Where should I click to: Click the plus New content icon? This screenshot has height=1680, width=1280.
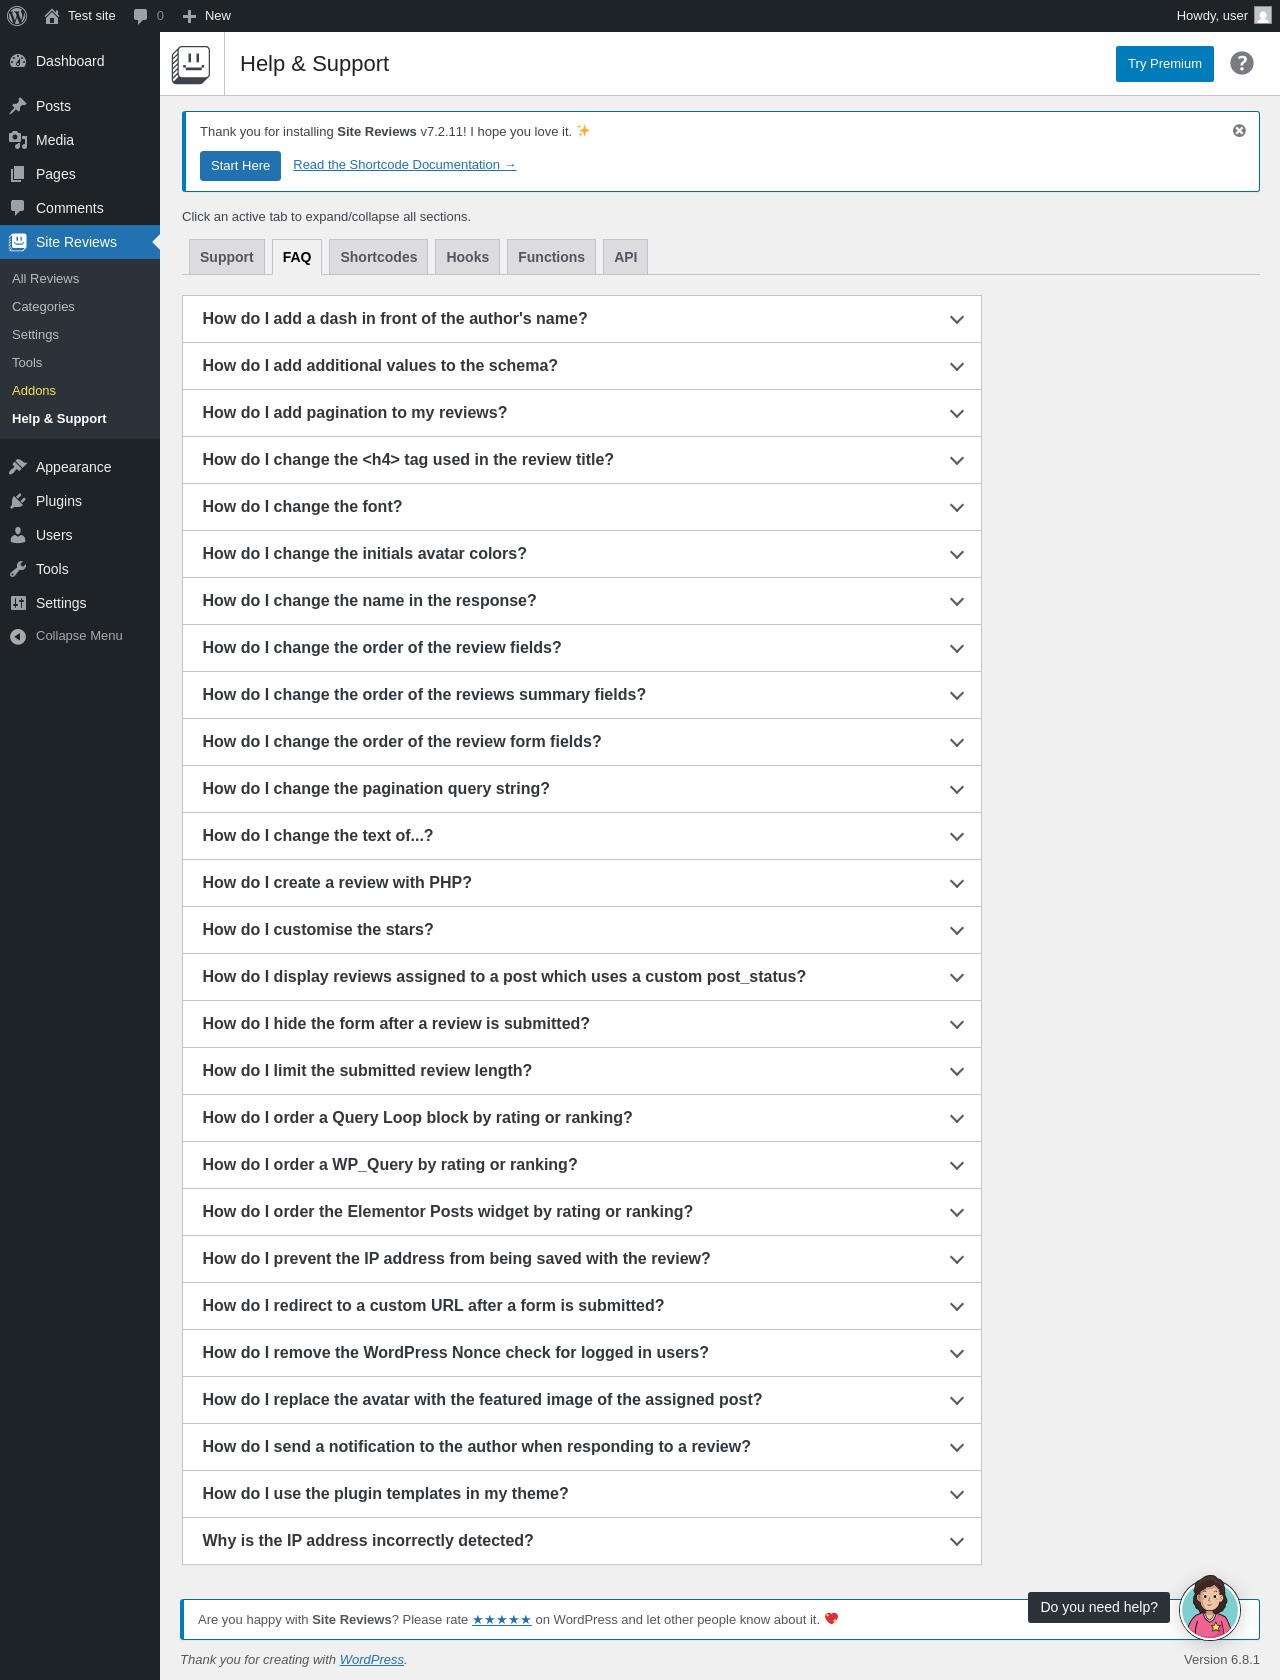pos(189,16)
